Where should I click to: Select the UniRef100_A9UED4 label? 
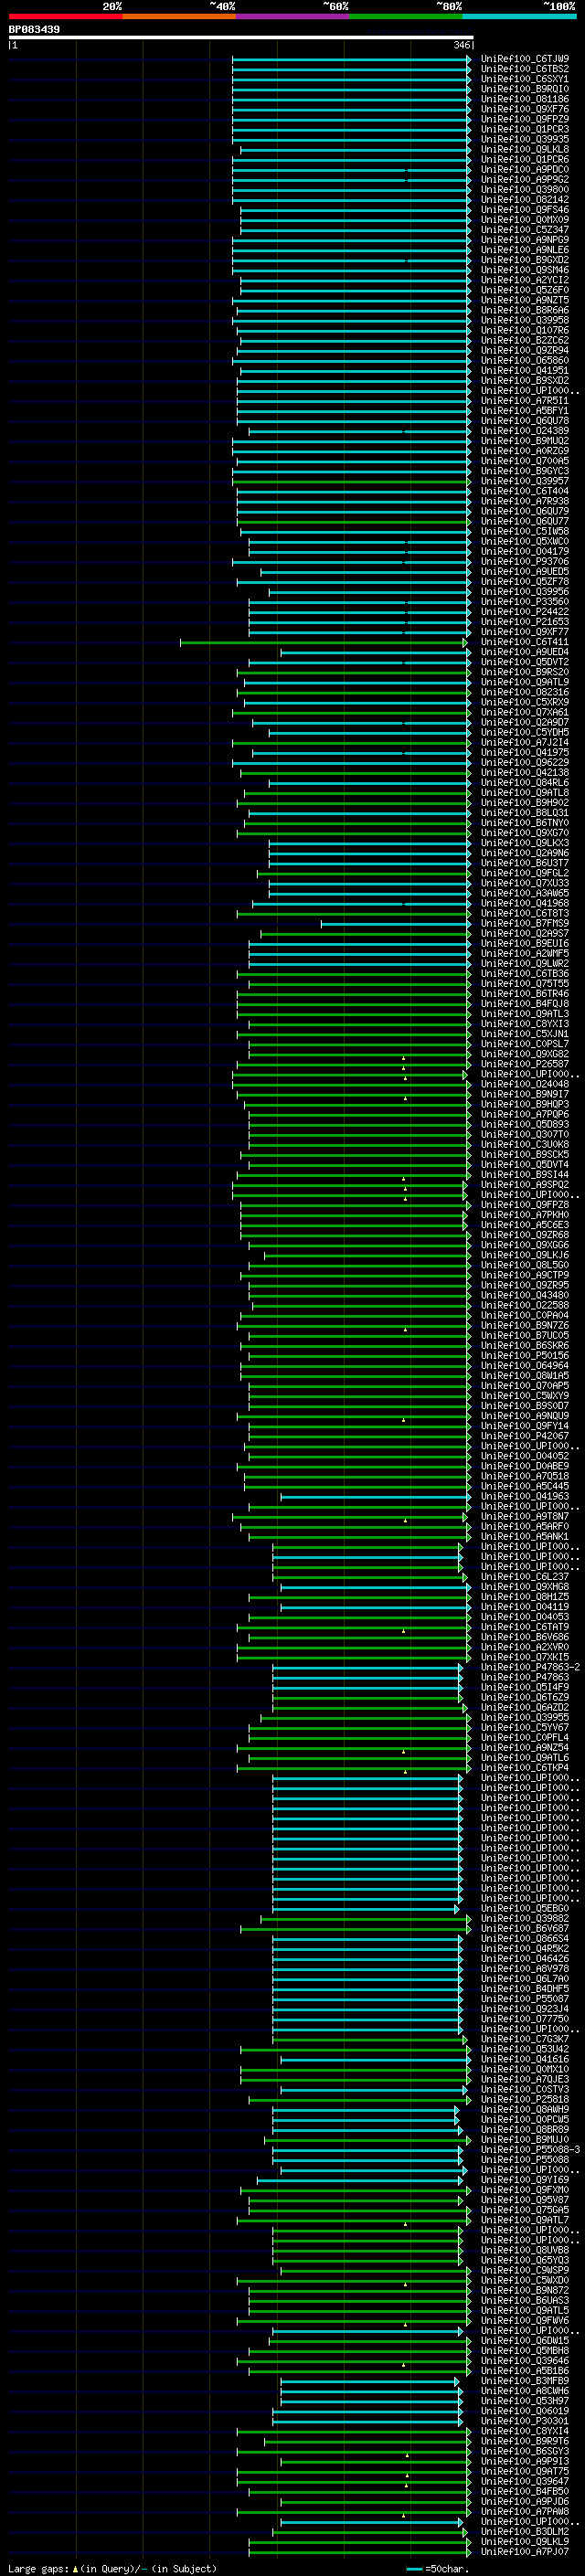(x=525, y=652)
